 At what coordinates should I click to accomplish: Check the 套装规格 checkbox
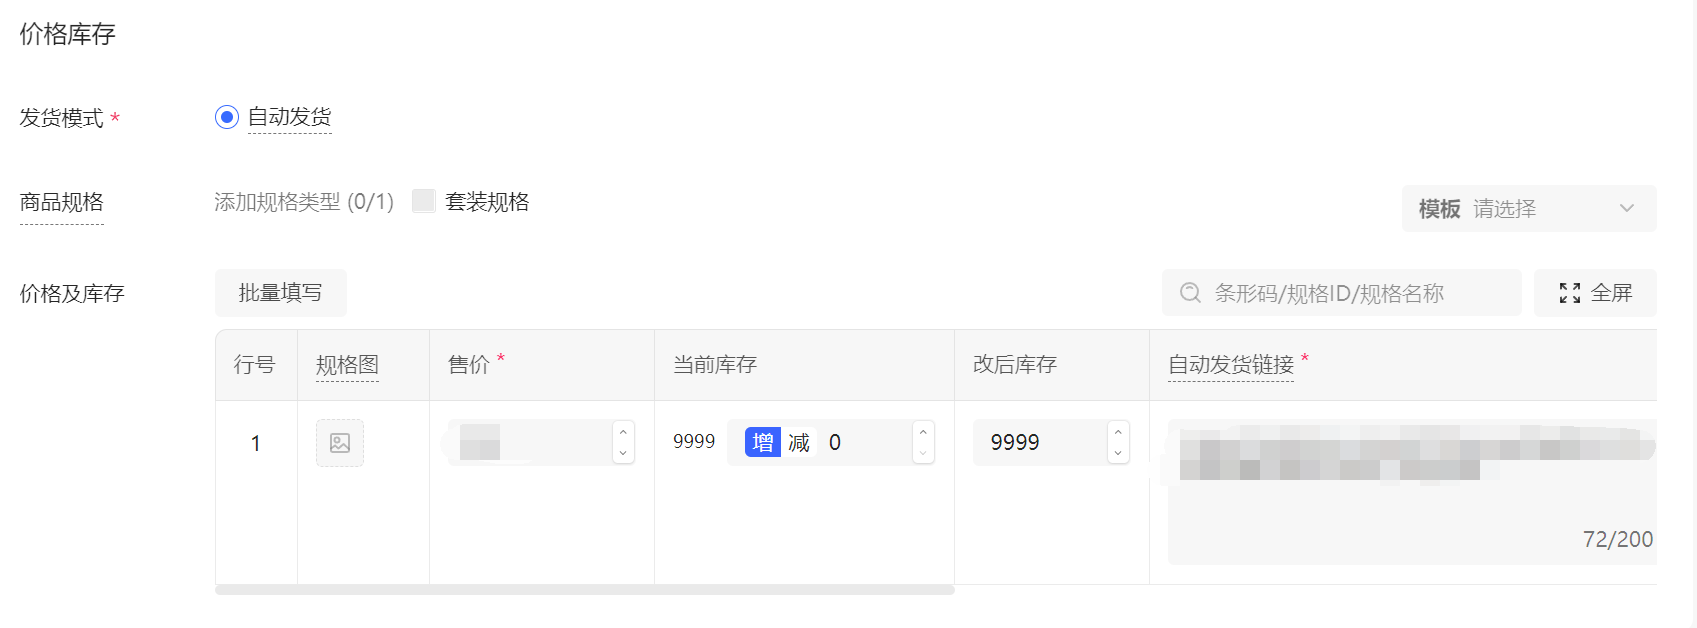(x=424, y=201)
